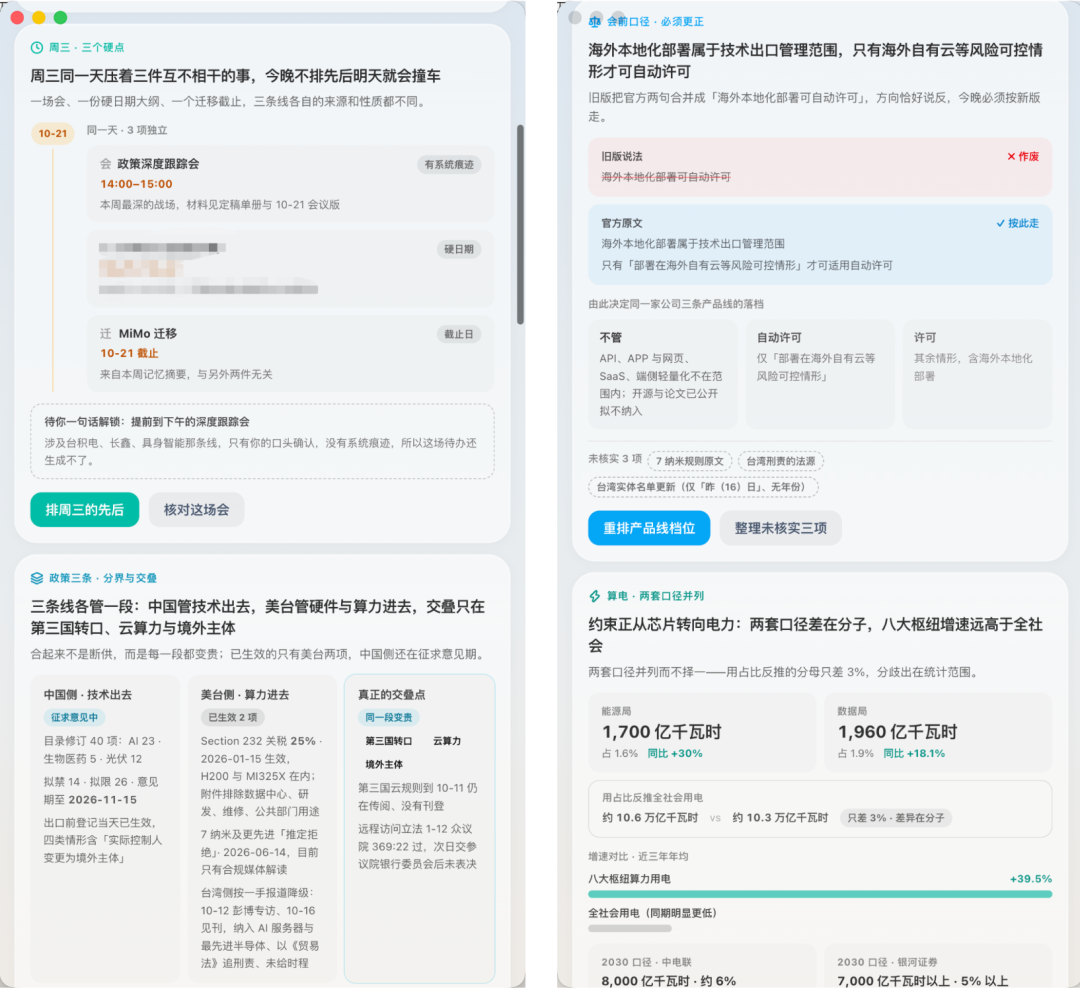Screen dimensions: 1080x989
Task: Select the 自动许可 category card
Action: (x=820, y=374)
